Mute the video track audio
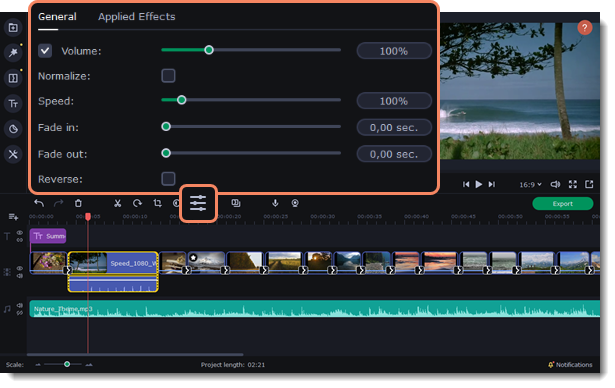 [x=20, y=276]
